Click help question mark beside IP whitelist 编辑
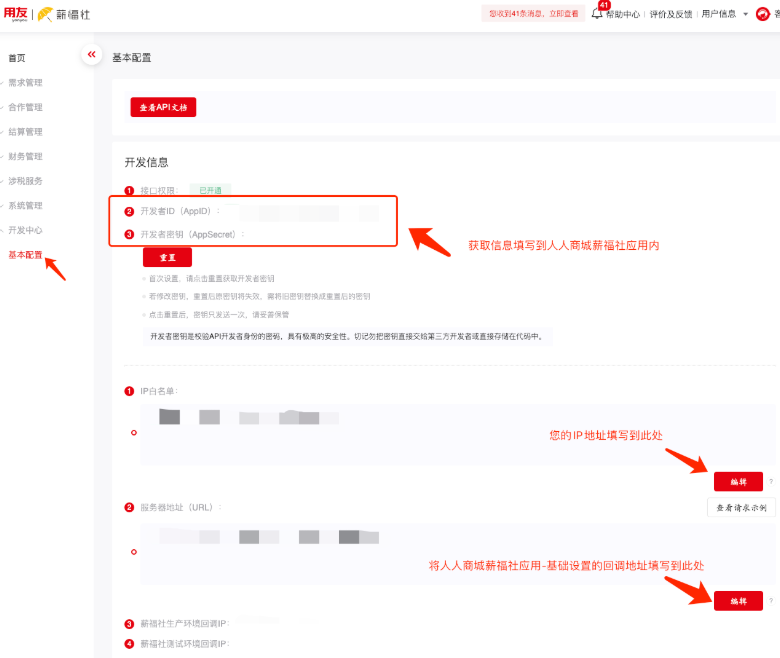Screen dimensions: 780x658 click(771, 482)
